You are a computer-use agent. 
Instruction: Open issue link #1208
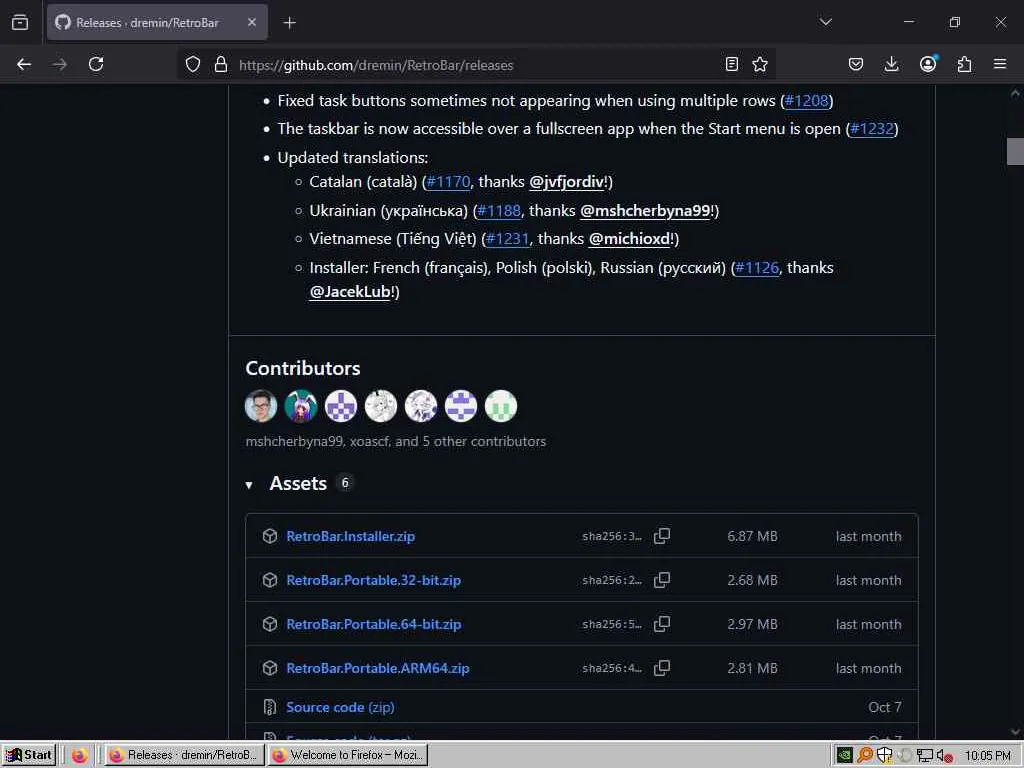(807, 101)
